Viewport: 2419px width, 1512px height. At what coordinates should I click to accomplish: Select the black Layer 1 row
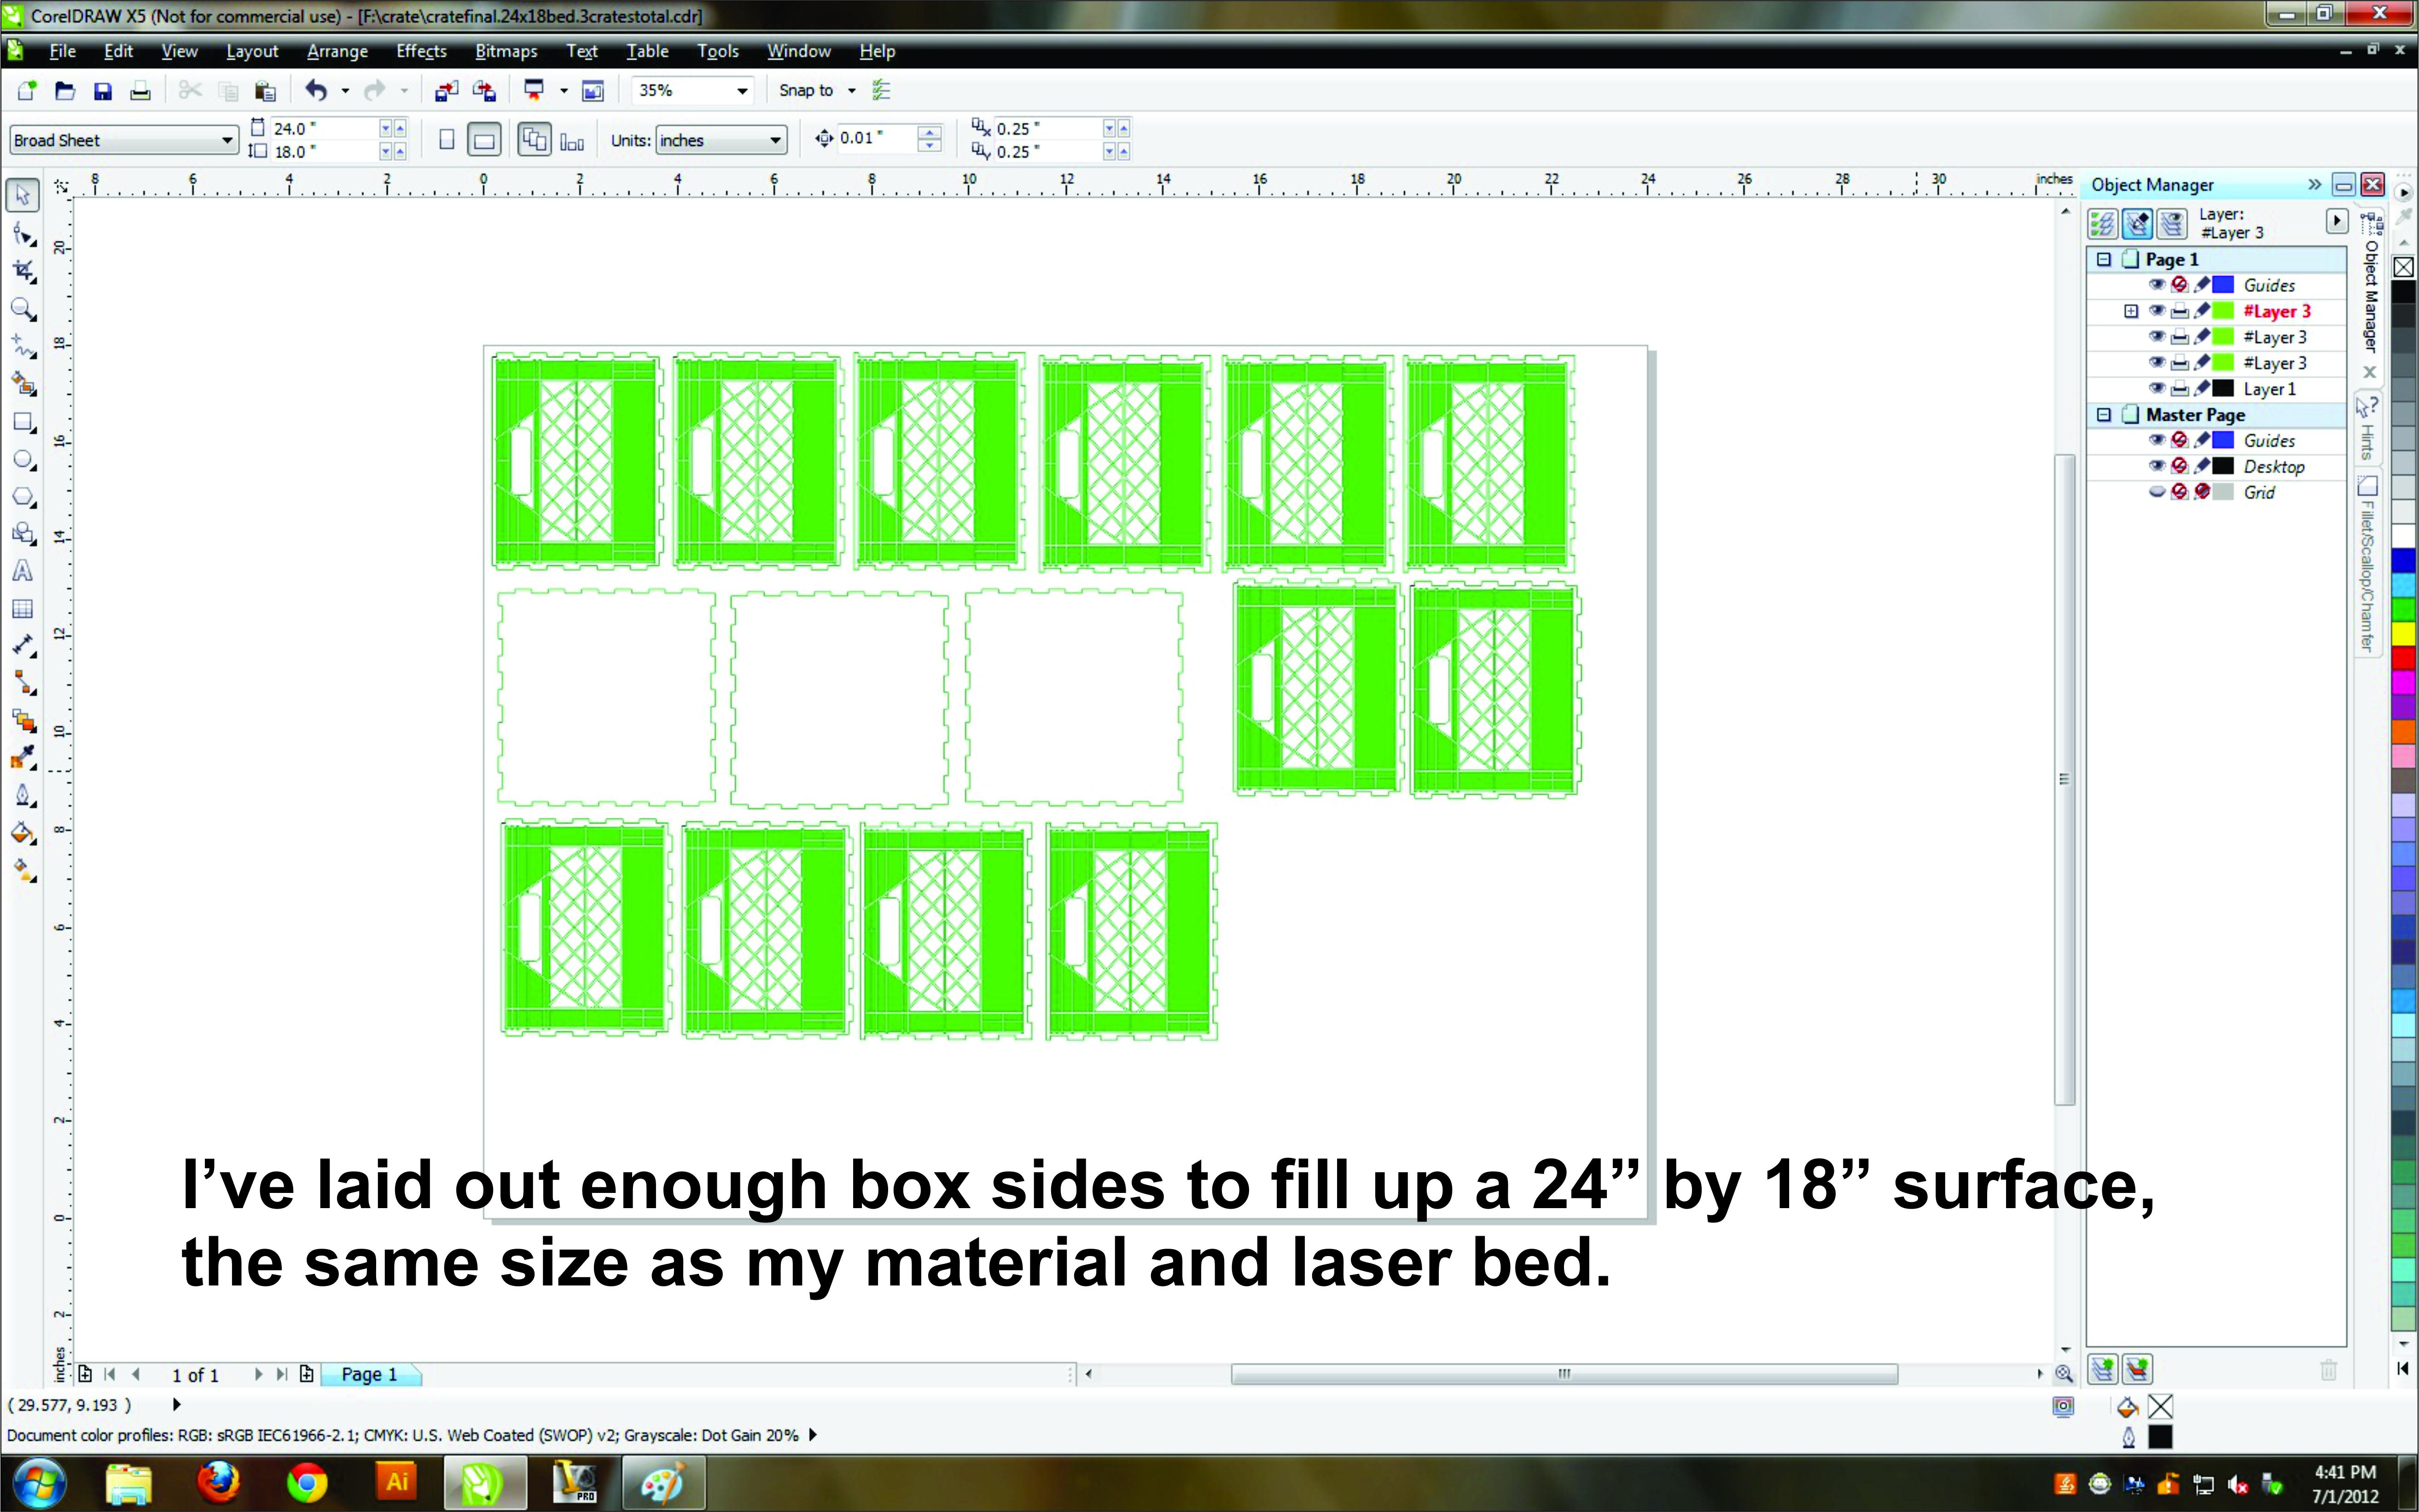2217,389
